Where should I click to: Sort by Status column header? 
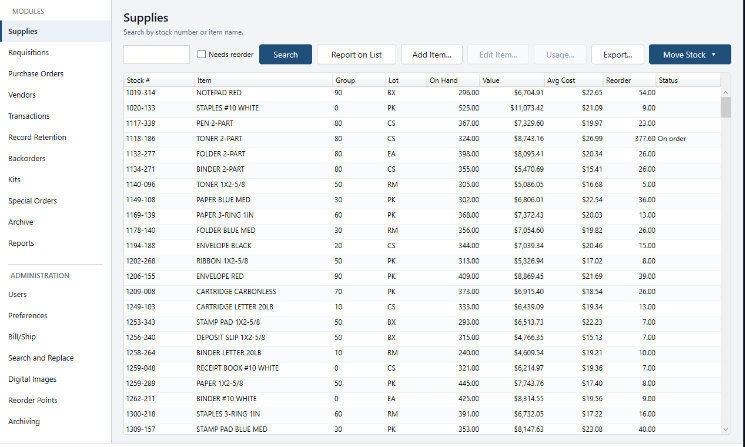[688, 80]
